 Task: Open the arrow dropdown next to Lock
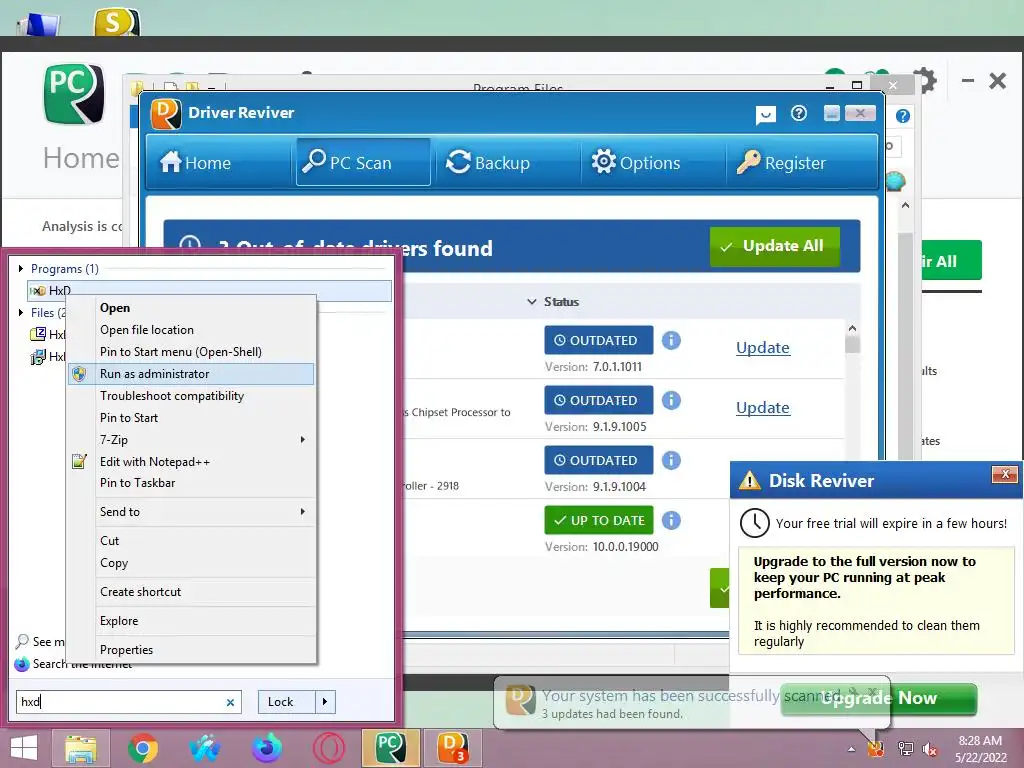[325, 702]
